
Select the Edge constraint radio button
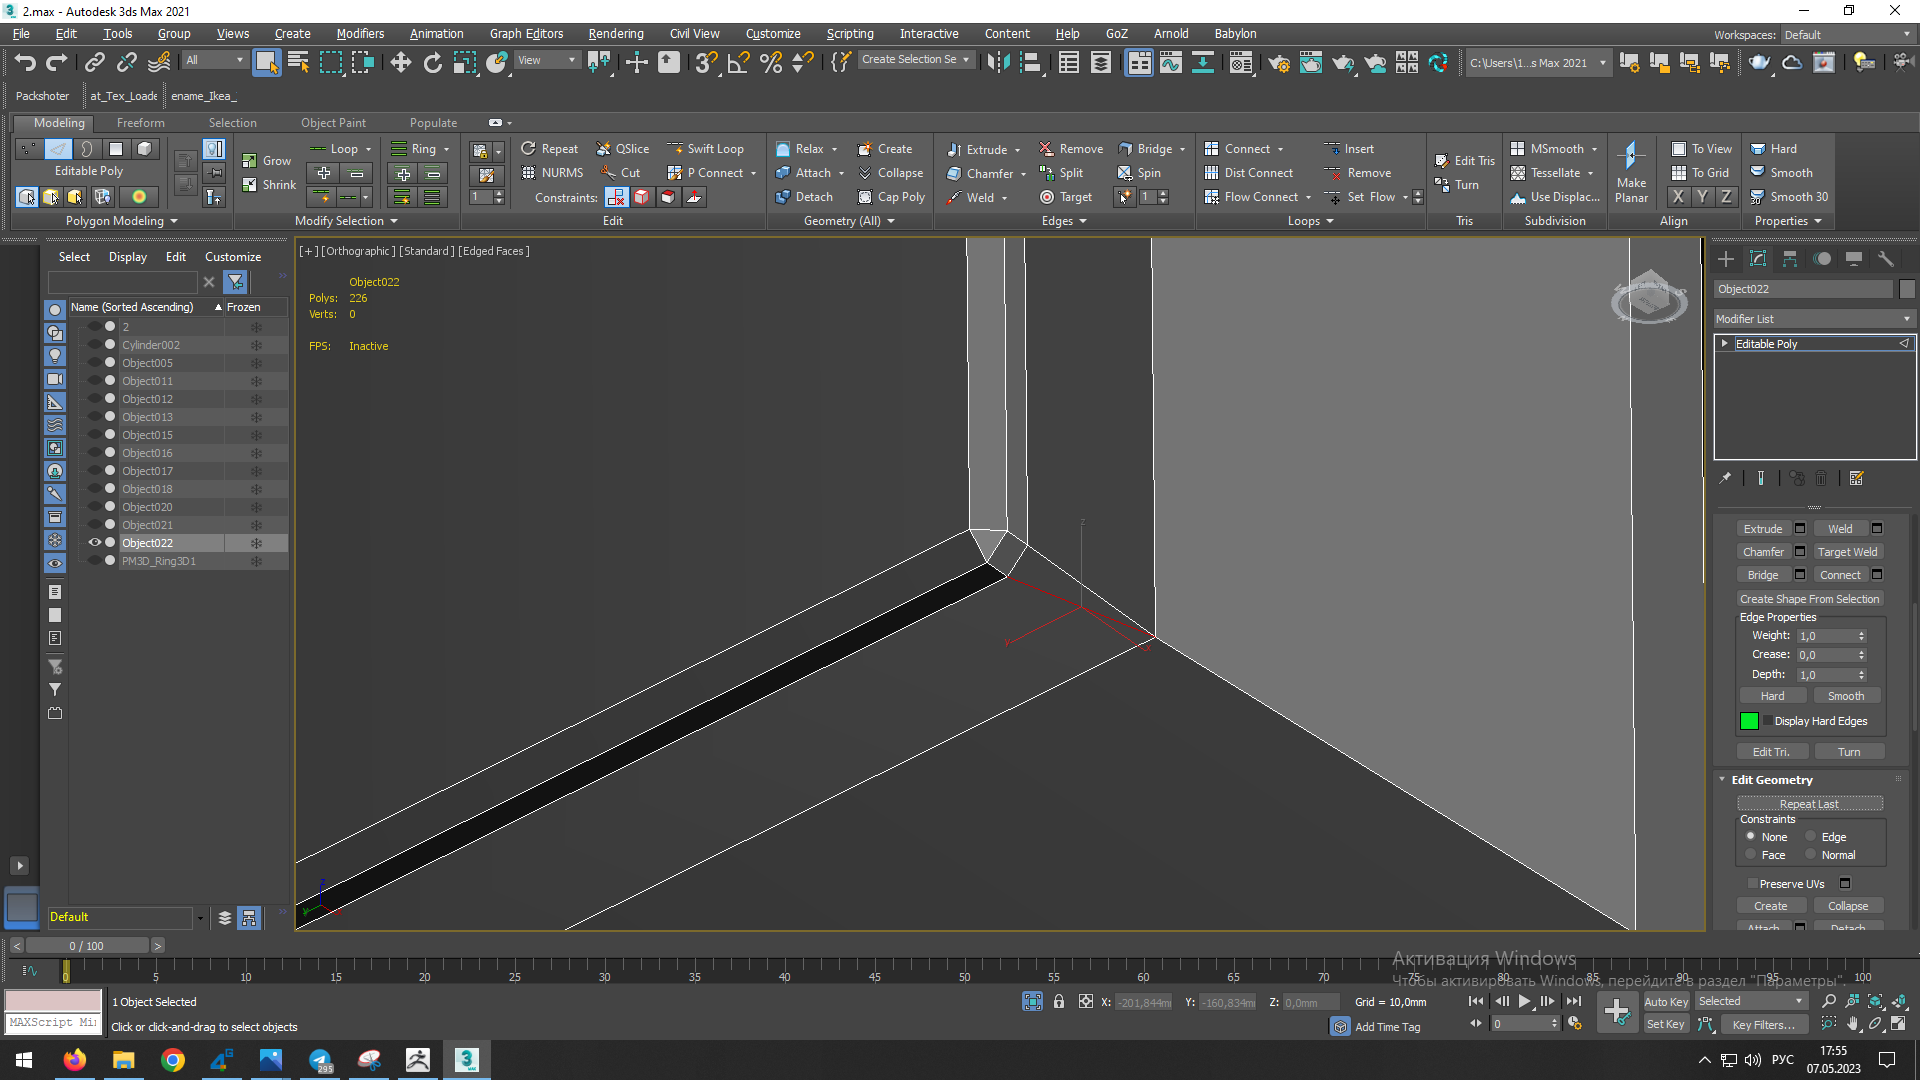[x=1811, y=837]
